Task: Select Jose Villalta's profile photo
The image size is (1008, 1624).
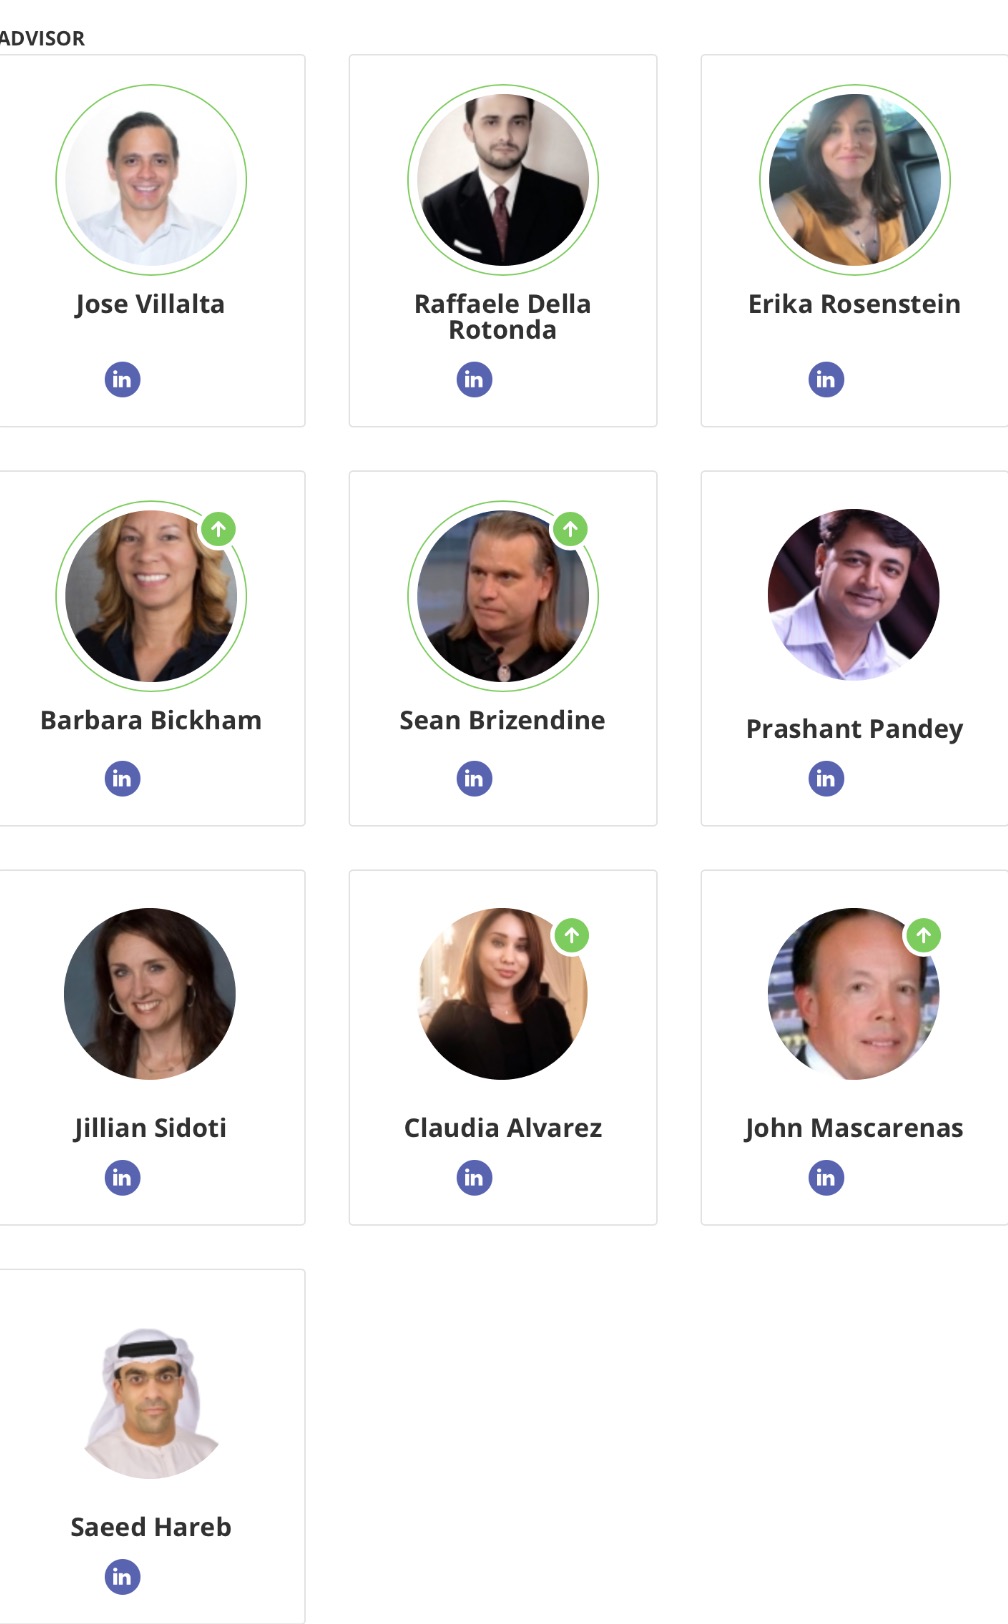Action: click(x=151, y=180)
